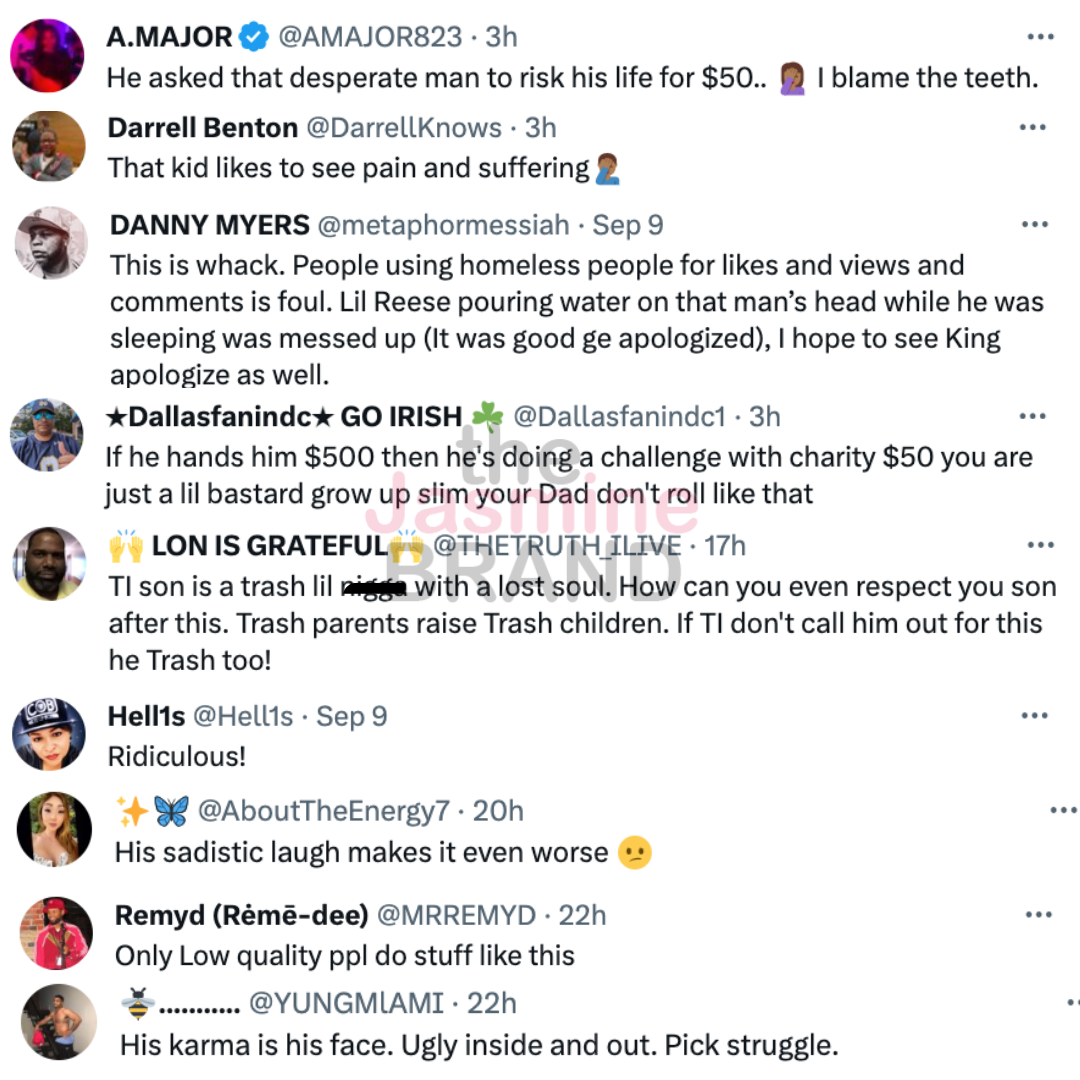
Task: Click A.MAJOR's blue verified badge
Action: (x=256, y=37)
